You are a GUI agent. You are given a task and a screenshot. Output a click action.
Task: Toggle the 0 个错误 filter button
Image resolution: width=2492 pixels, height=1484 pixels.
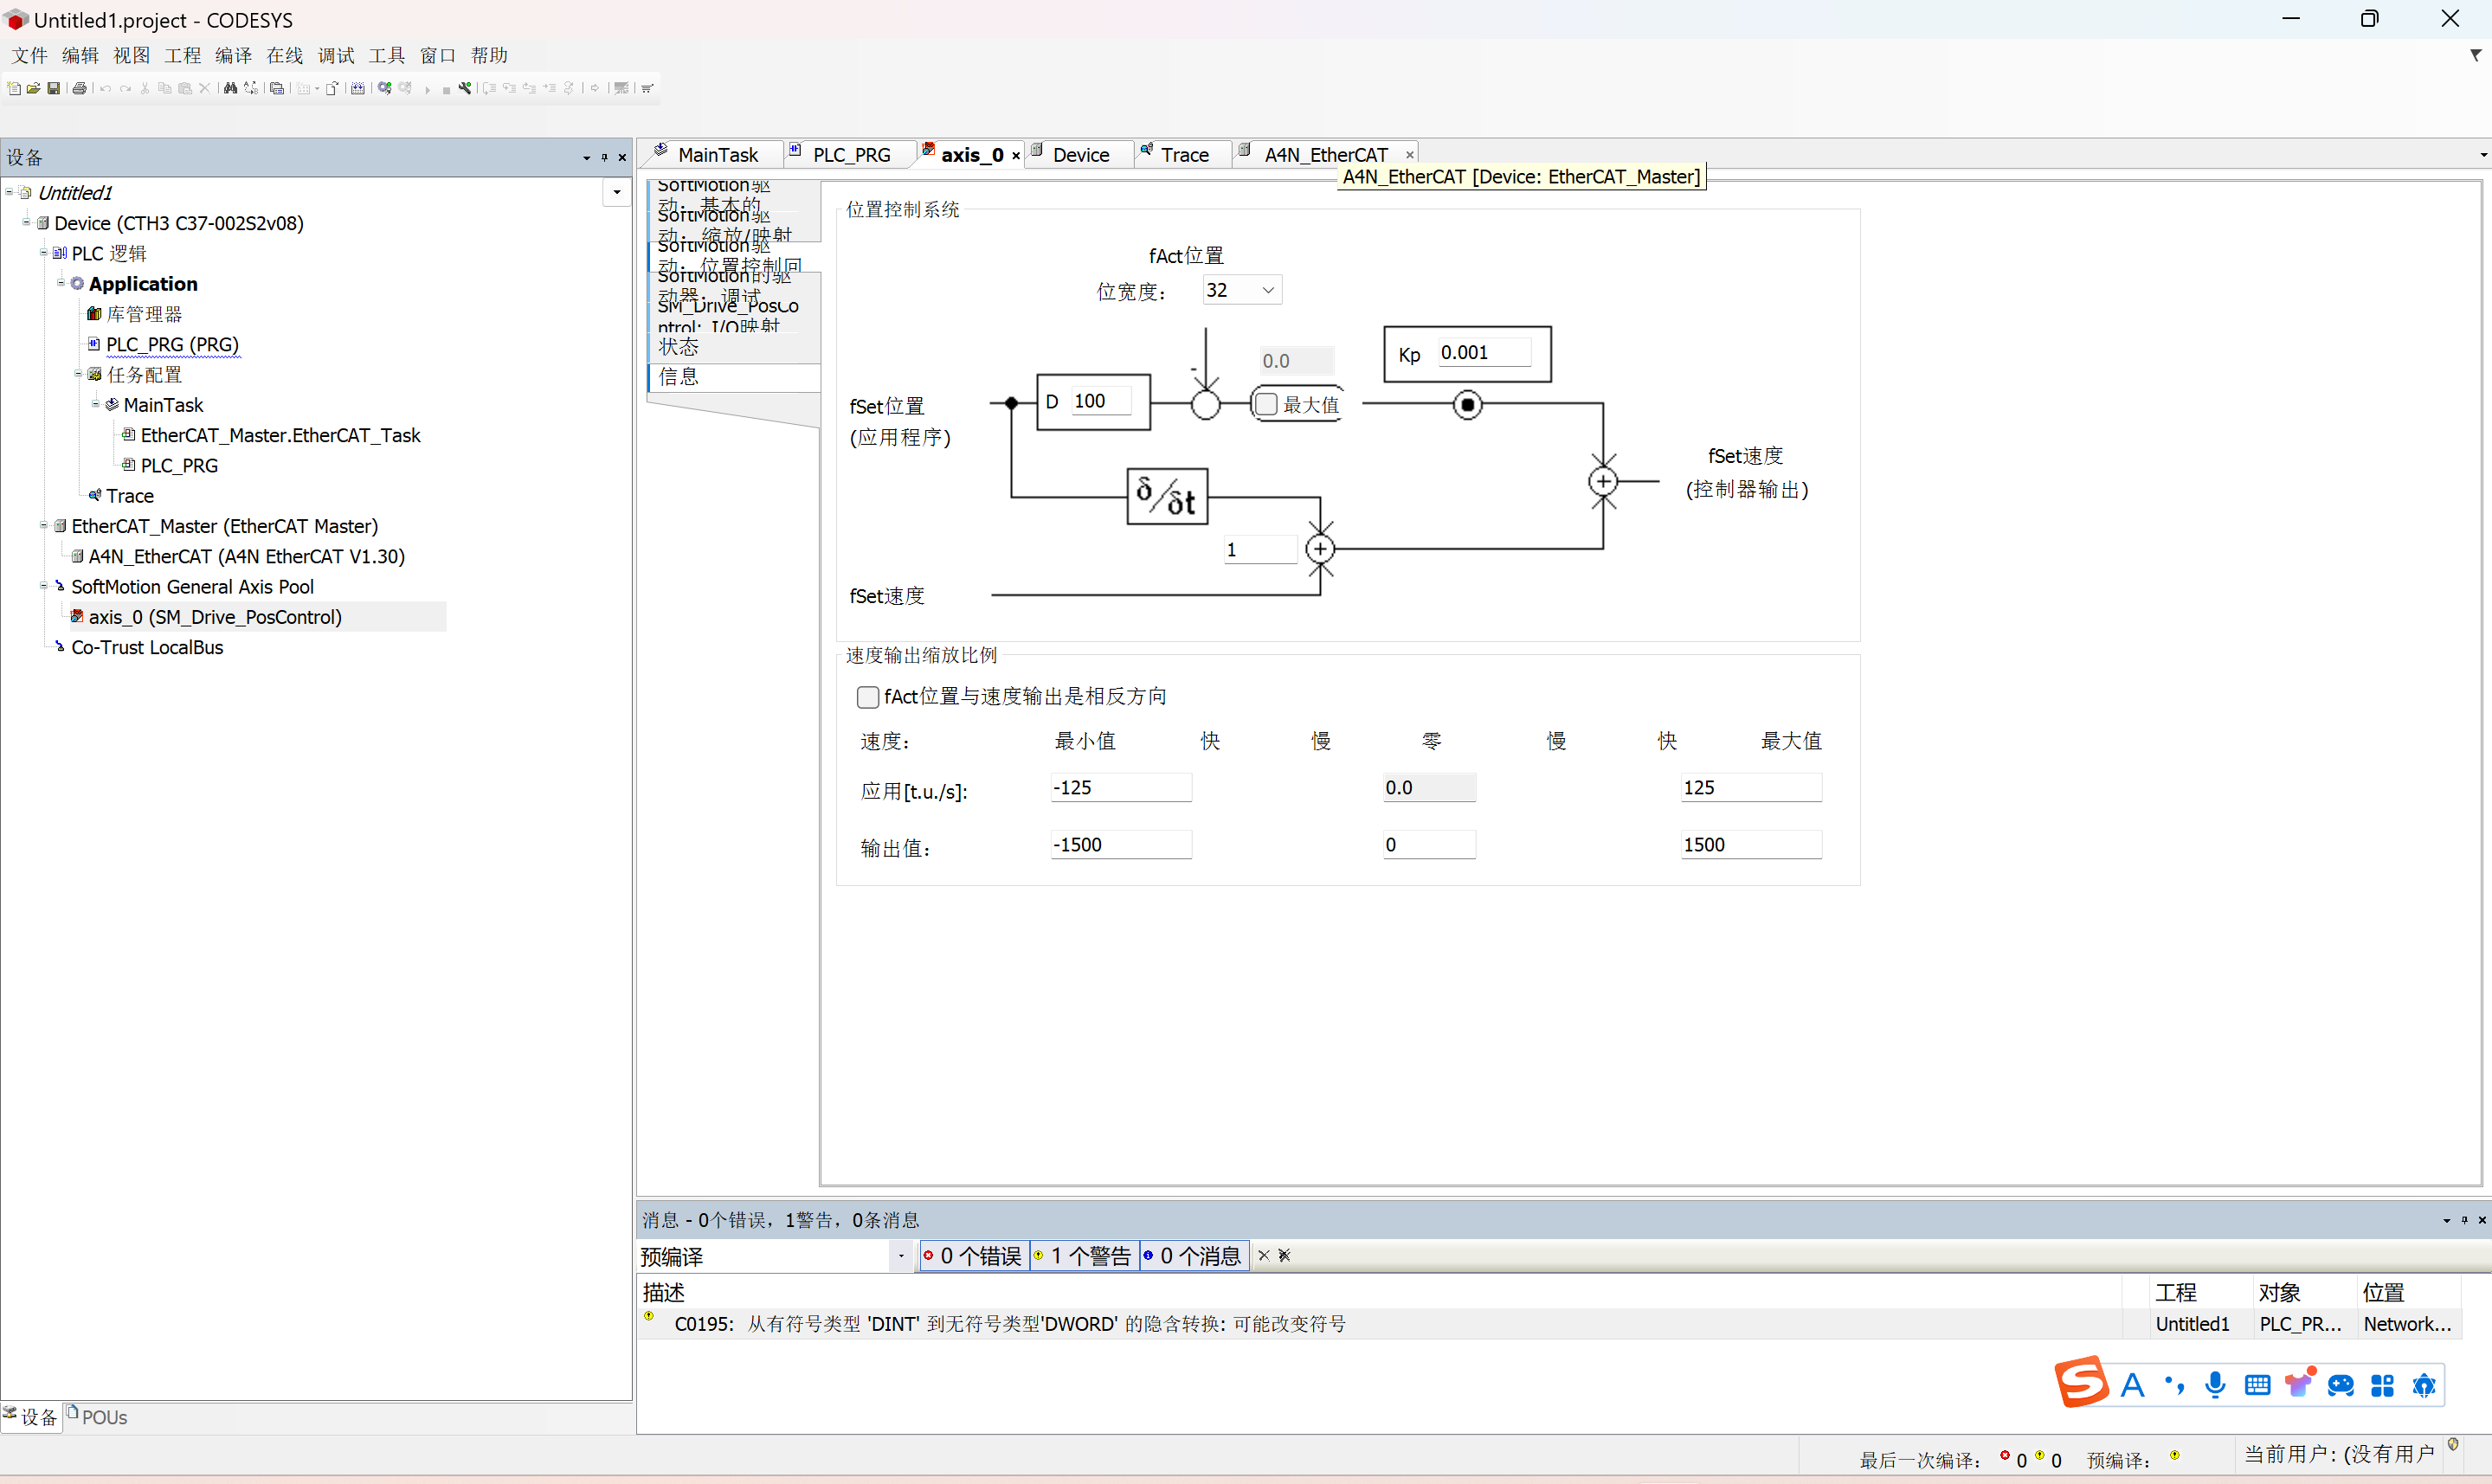pos(973,1256)
